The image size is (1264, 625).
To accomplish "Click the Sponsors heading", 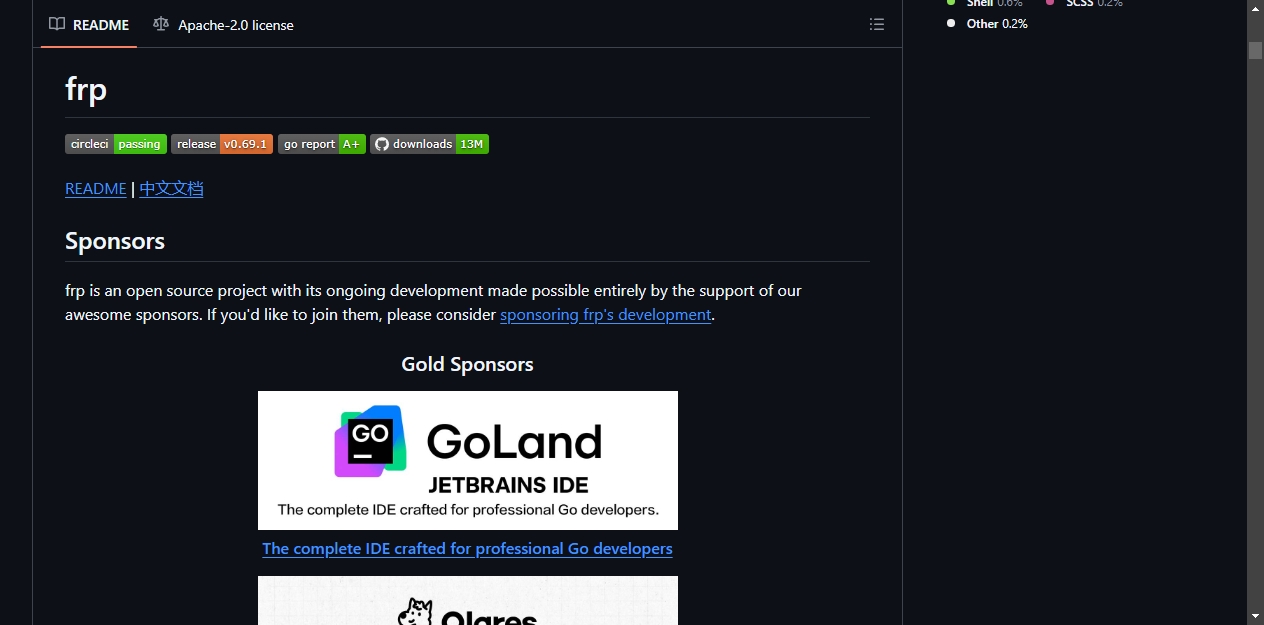I will click(115, 241).
